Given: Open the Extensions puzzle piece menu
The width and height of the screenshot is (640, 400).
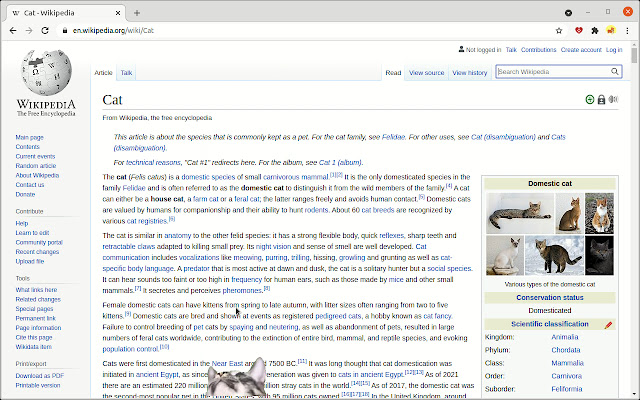Looking at the screenshot, I should pos(595,31).
